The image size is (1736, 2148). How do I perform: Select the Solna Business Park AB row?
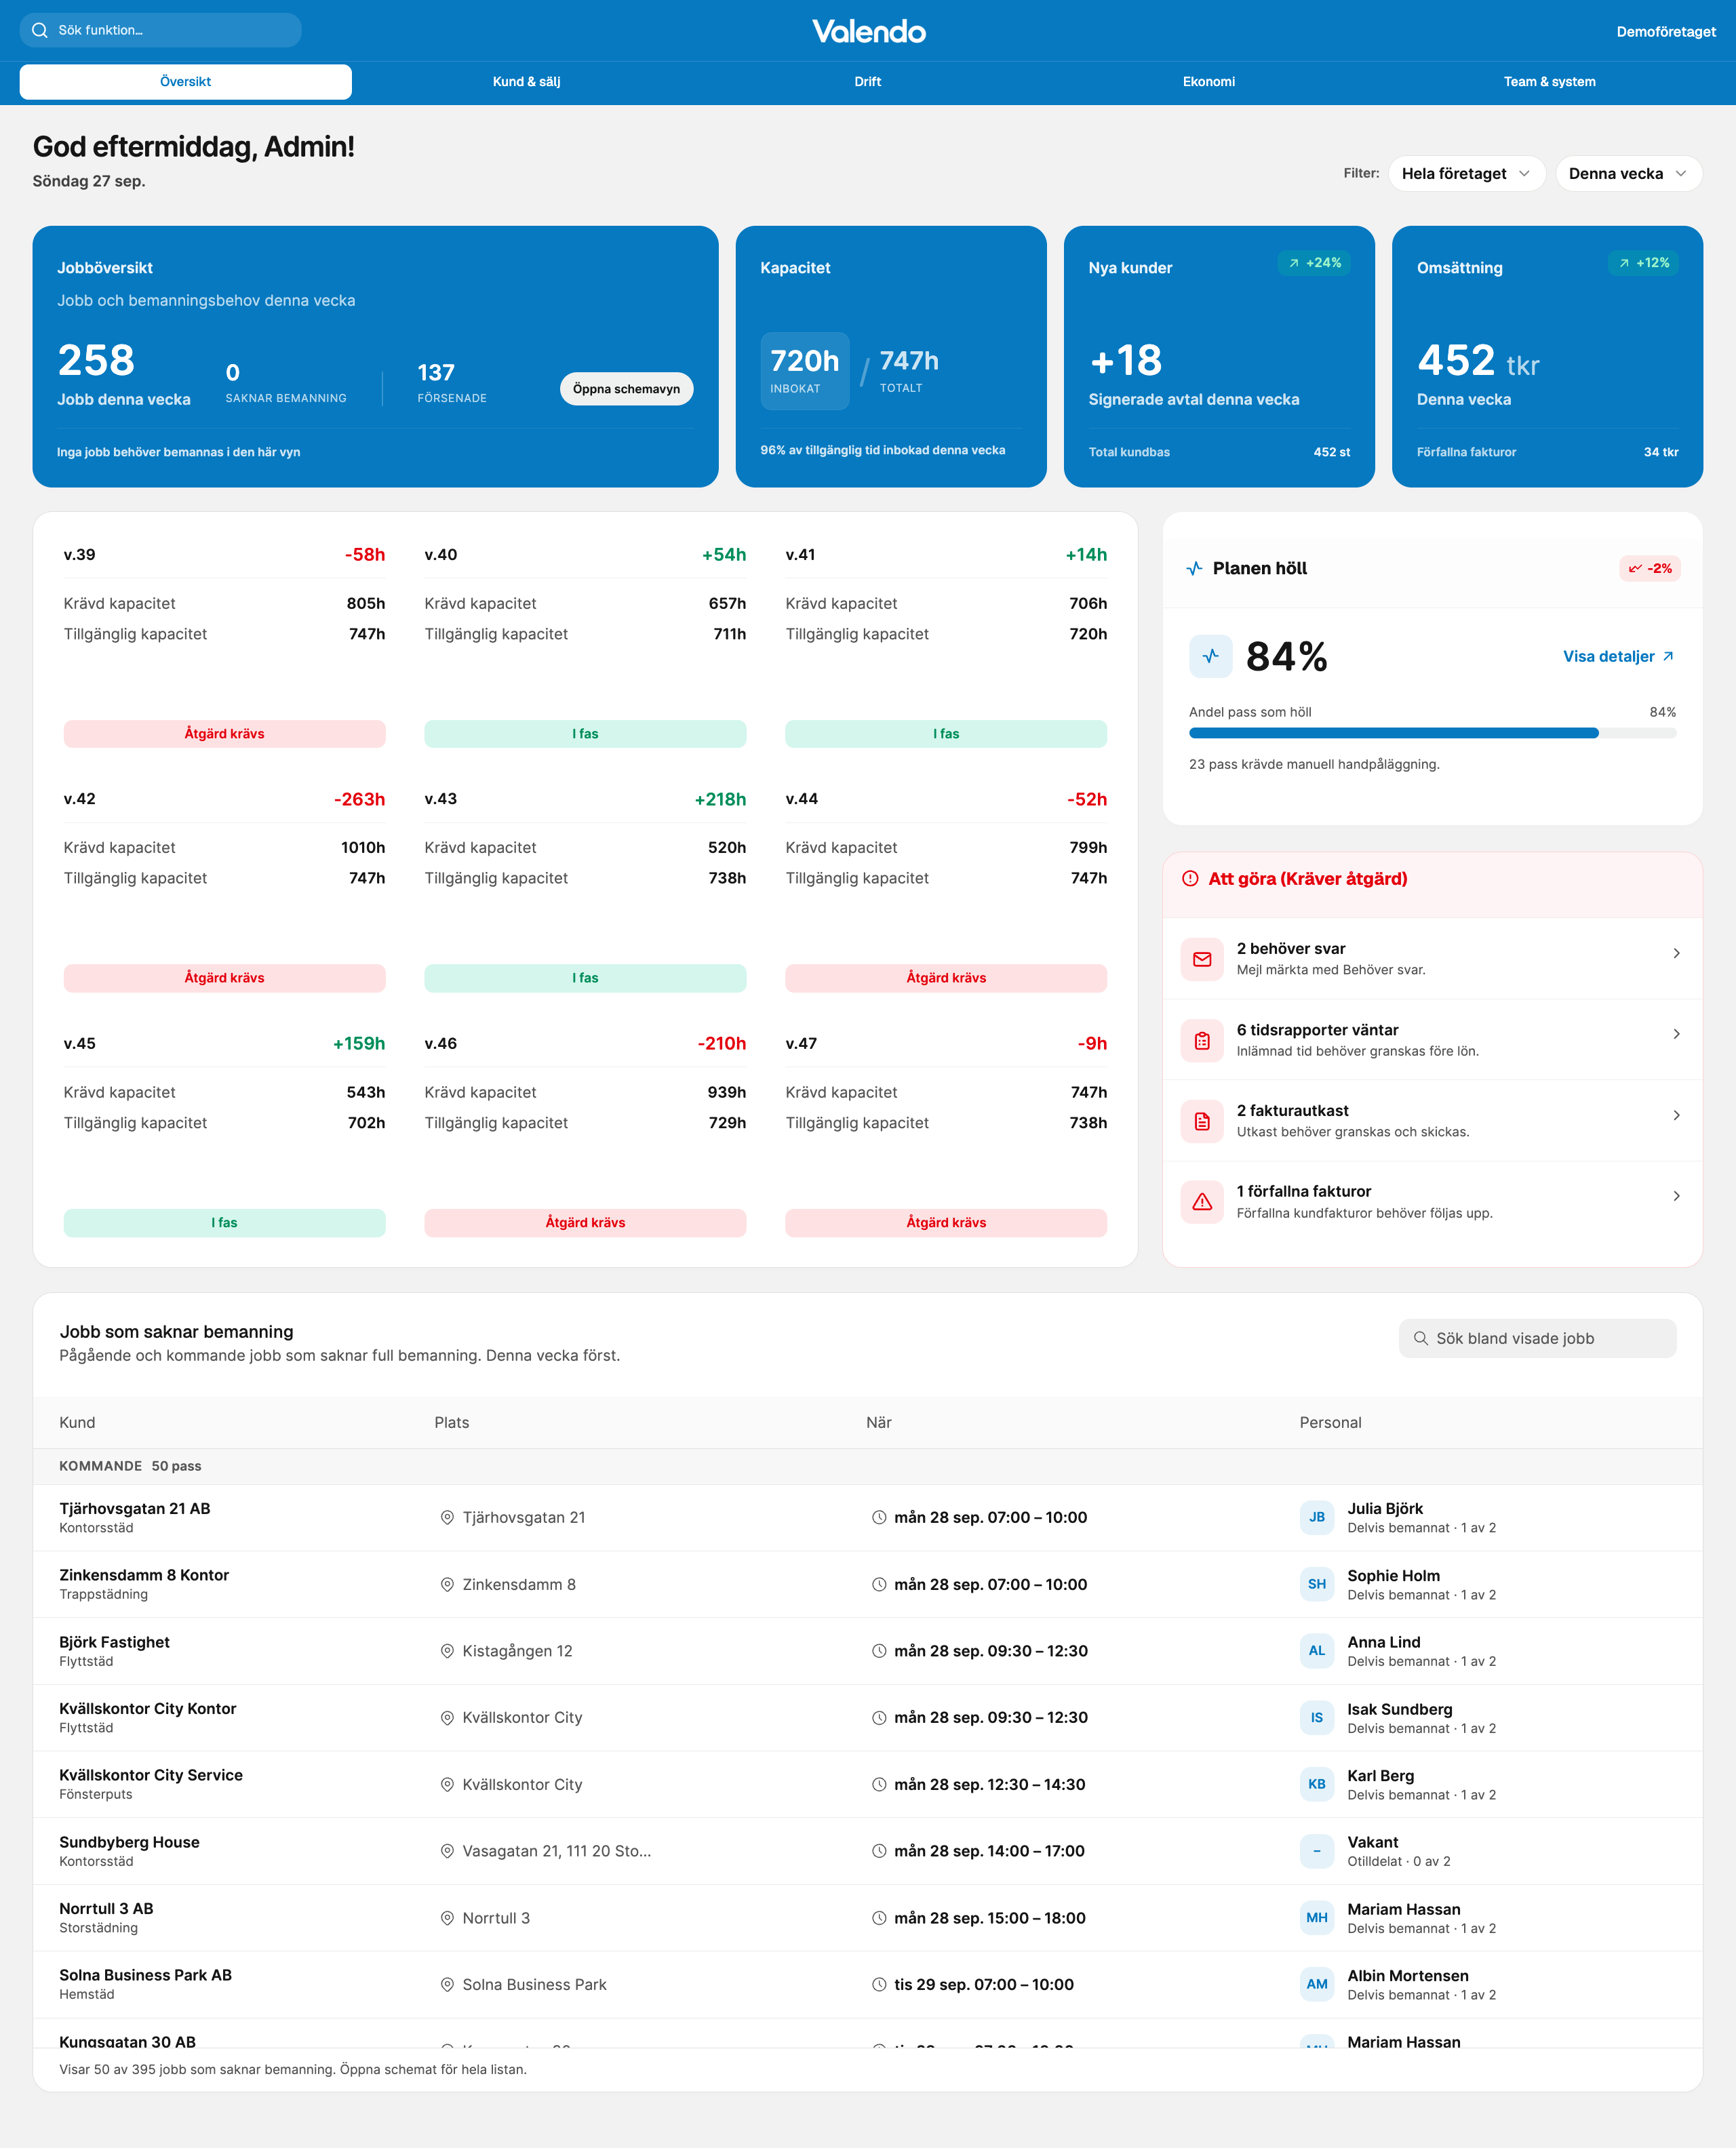point(868,1985)
